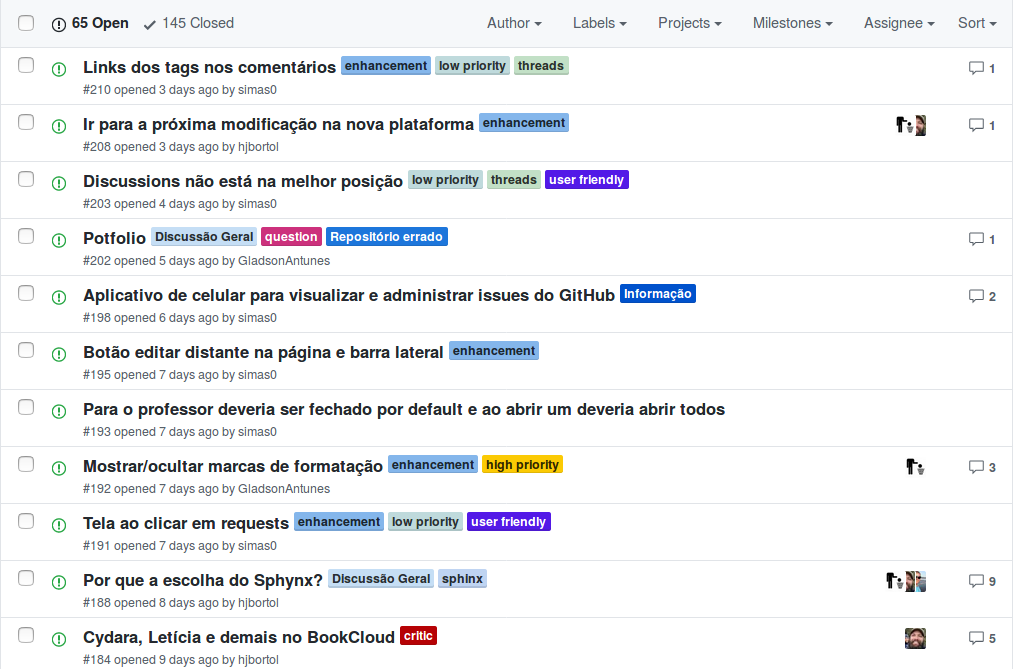The width and height of the screenshot is (1014, 669).
Task: Open comments for Mostrar/ocultar marcas issue
Action: [x=982, y=467]
